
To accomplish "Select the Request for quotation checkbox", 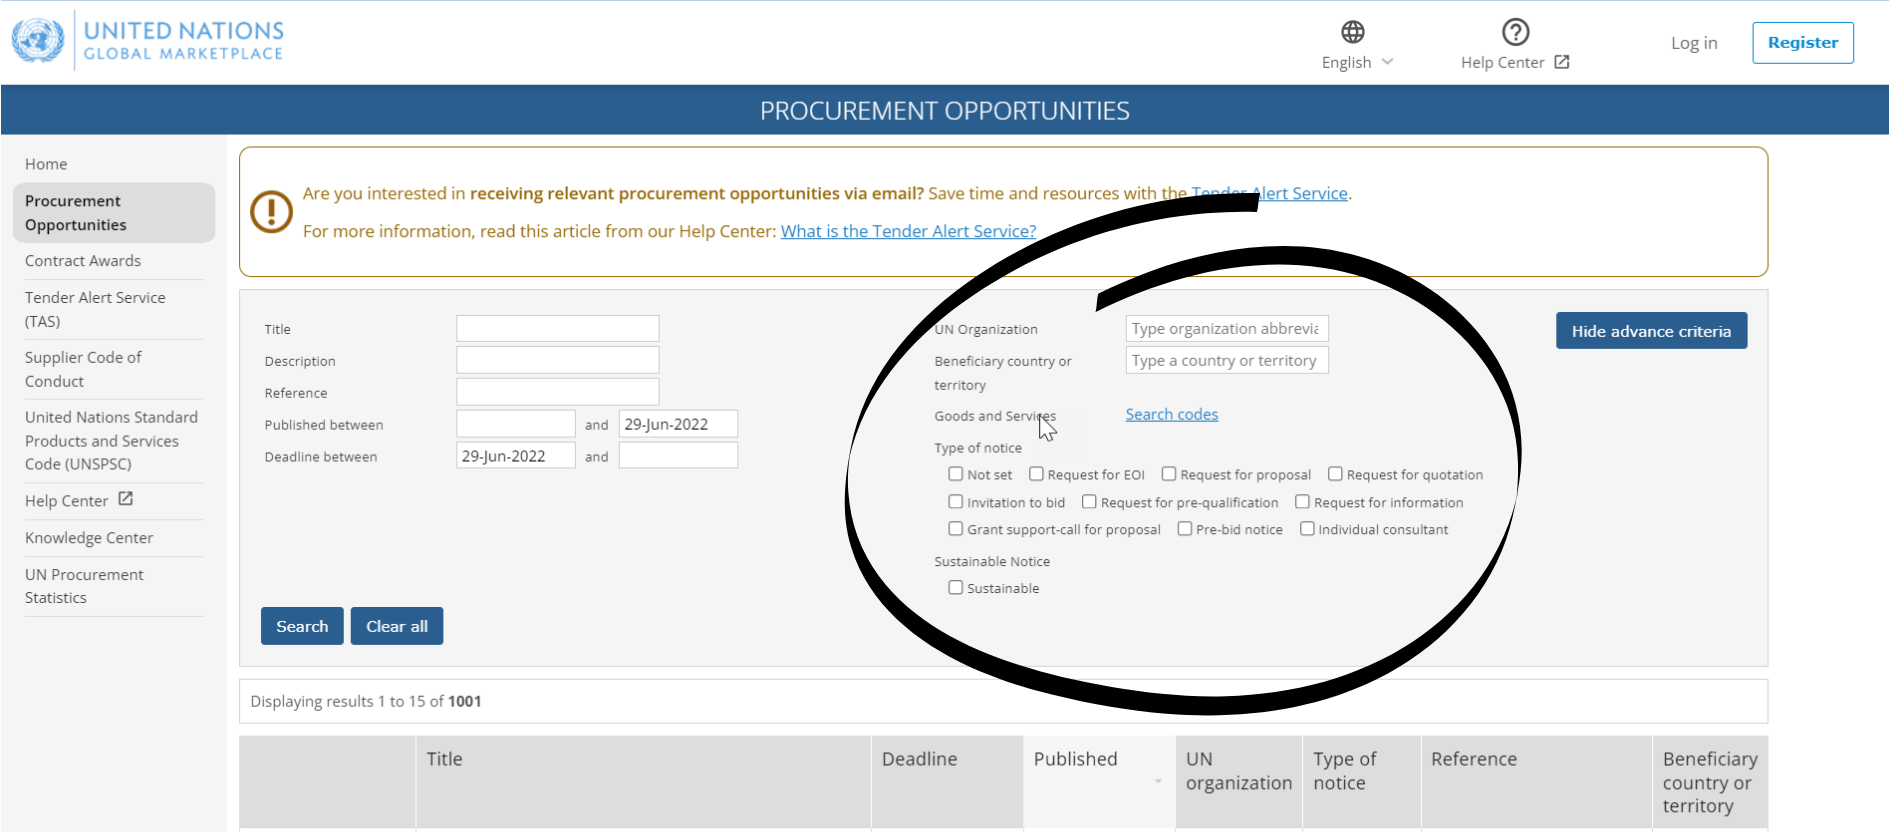I will [x=1335, y=474].
